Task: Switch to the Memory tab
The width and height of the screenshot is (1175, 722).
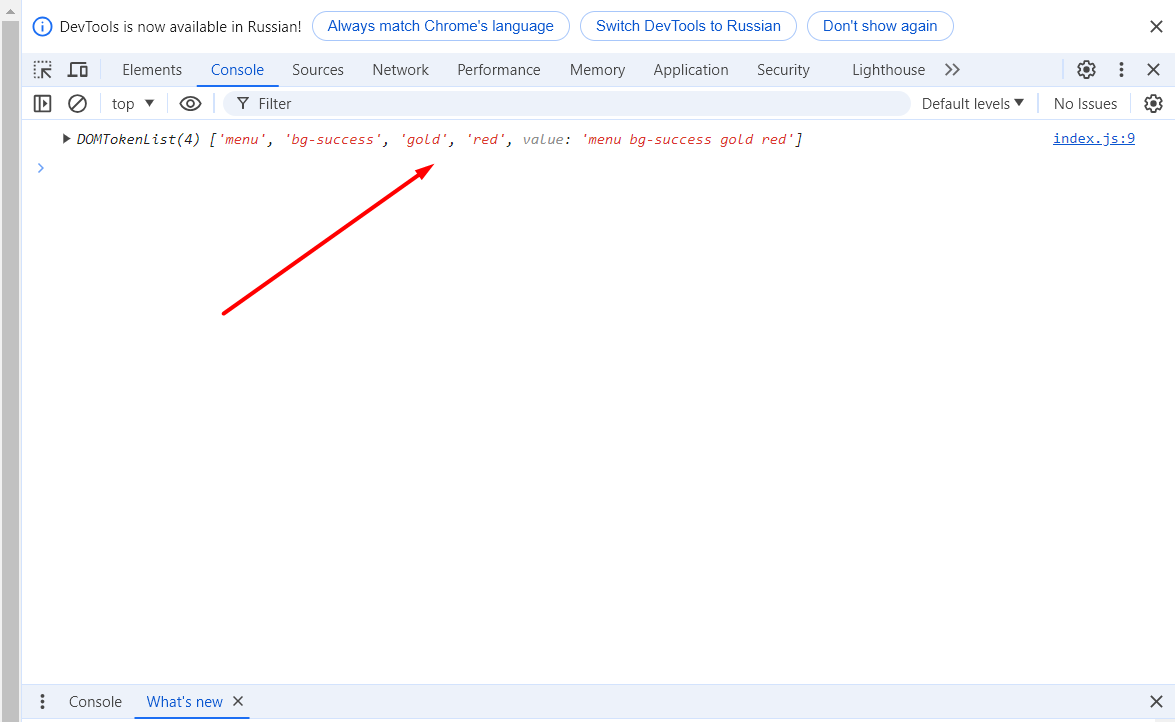Action: coord(597,70)
